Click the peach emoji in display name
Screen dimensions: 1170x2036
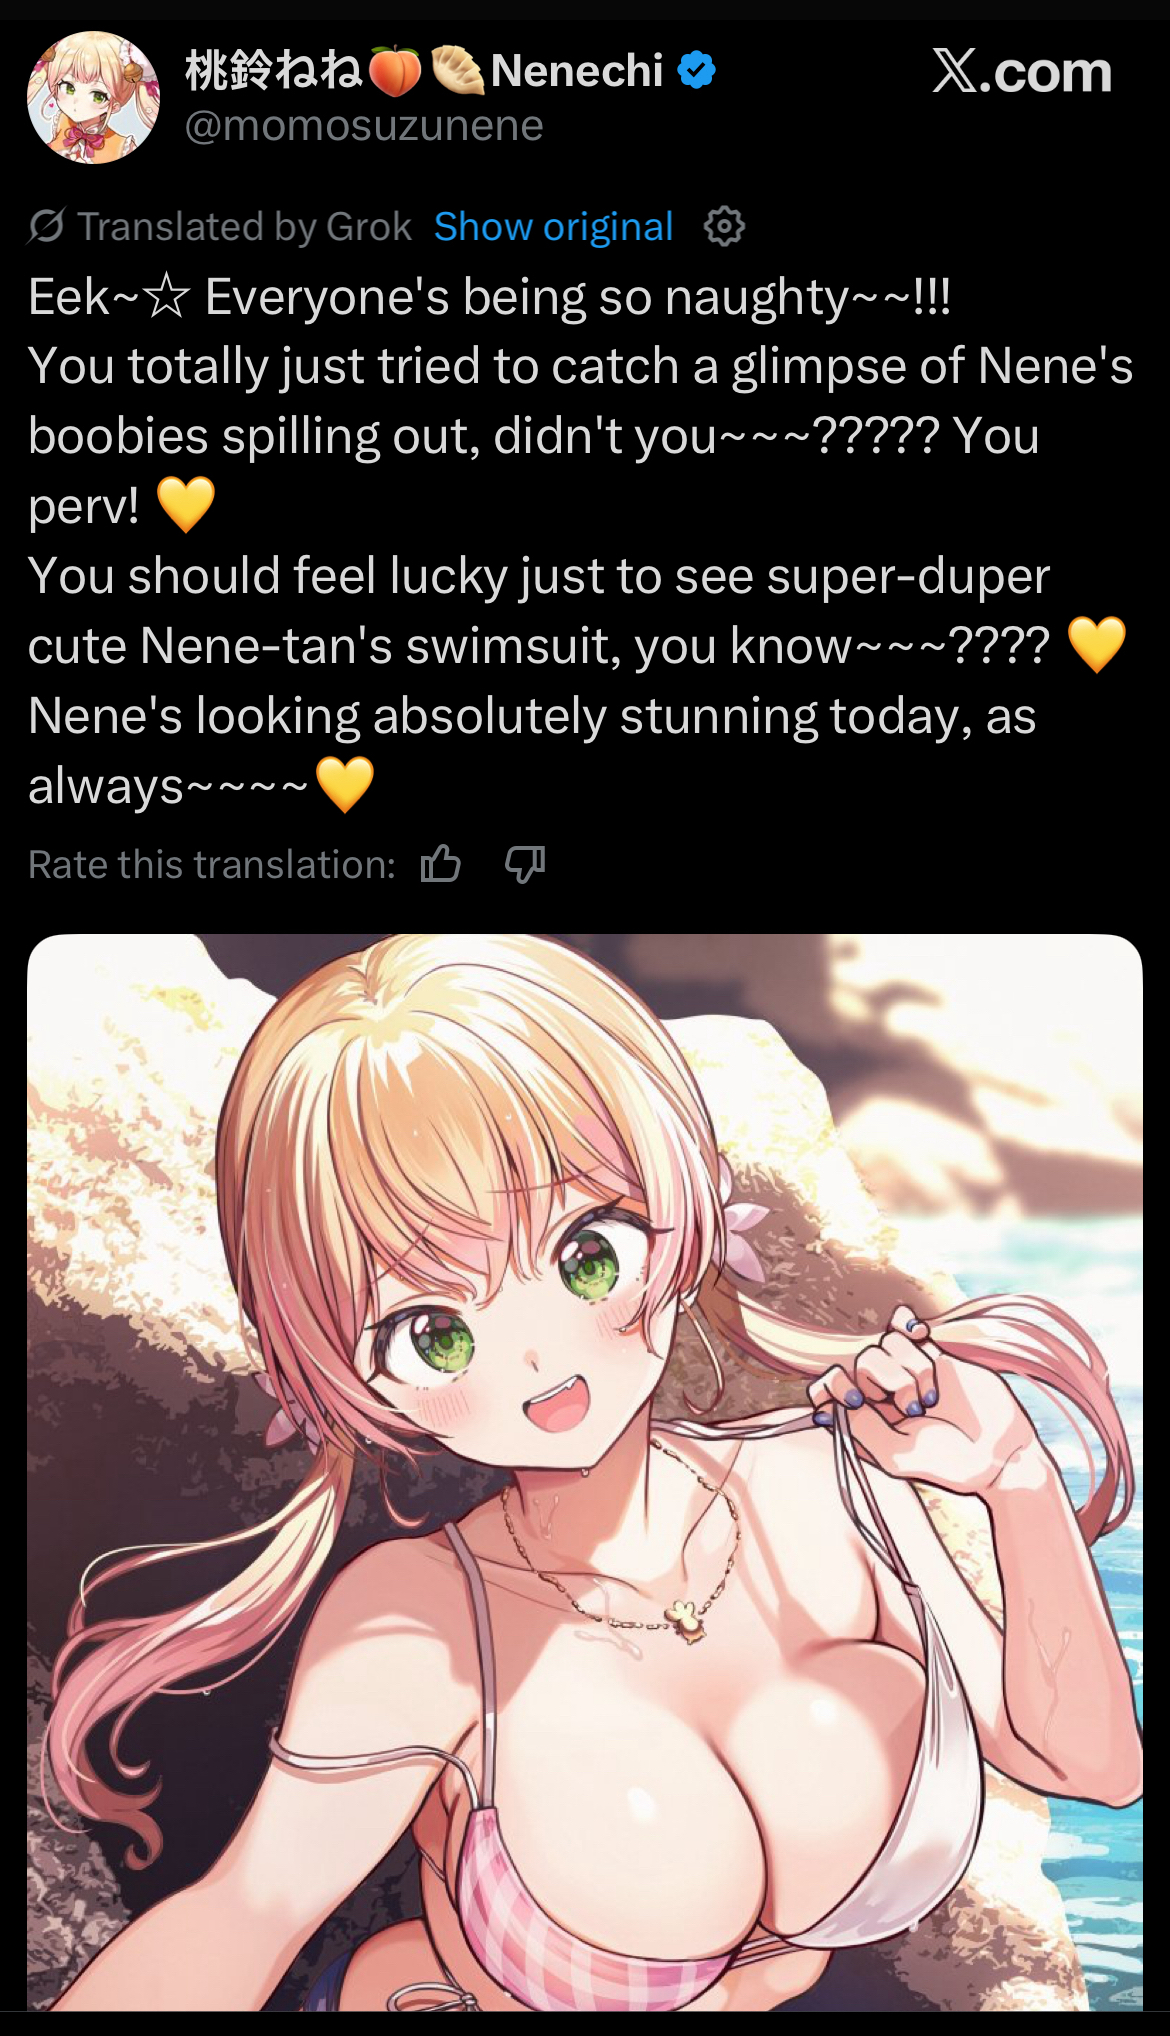(395, 72)
